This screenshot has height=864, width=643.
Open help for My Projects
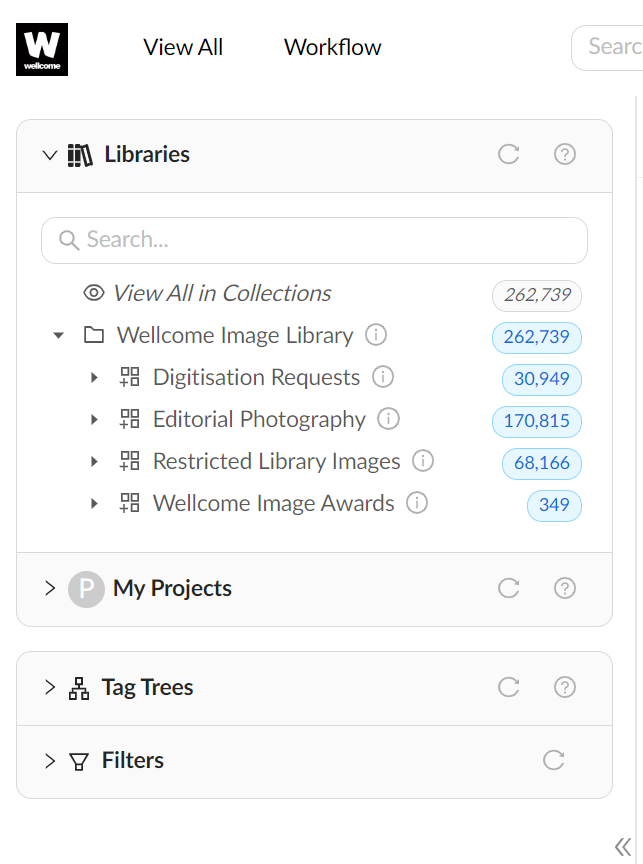[565, 588]
